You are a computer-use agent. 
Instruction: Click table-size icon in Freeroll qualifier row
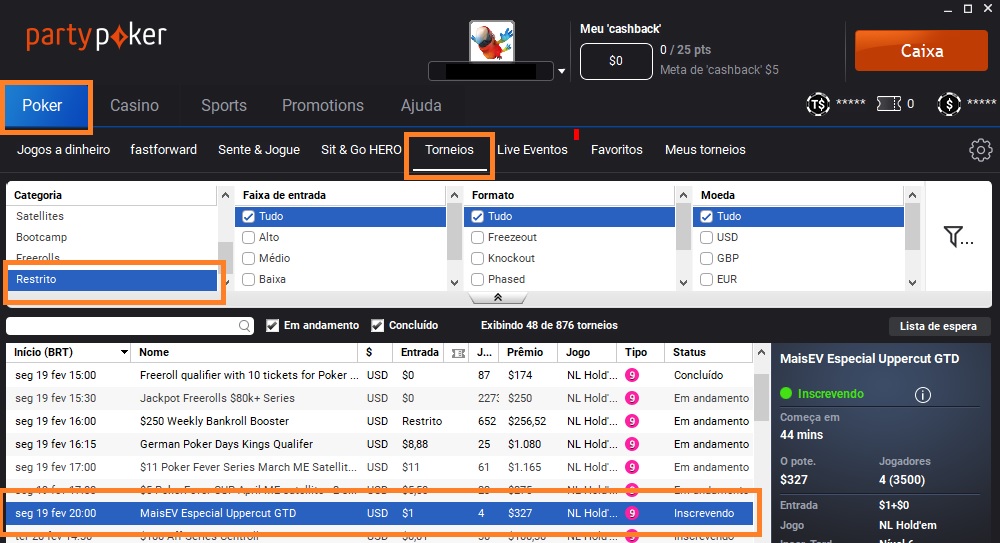(631, 375)
